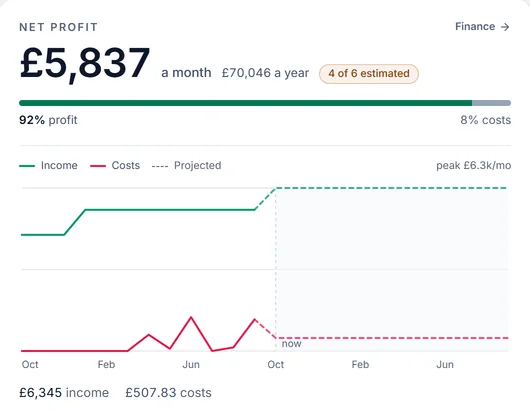Viewport: 530px width, 410px height.
Task: Click the dashed green projected income line
Action: [391, 188]
